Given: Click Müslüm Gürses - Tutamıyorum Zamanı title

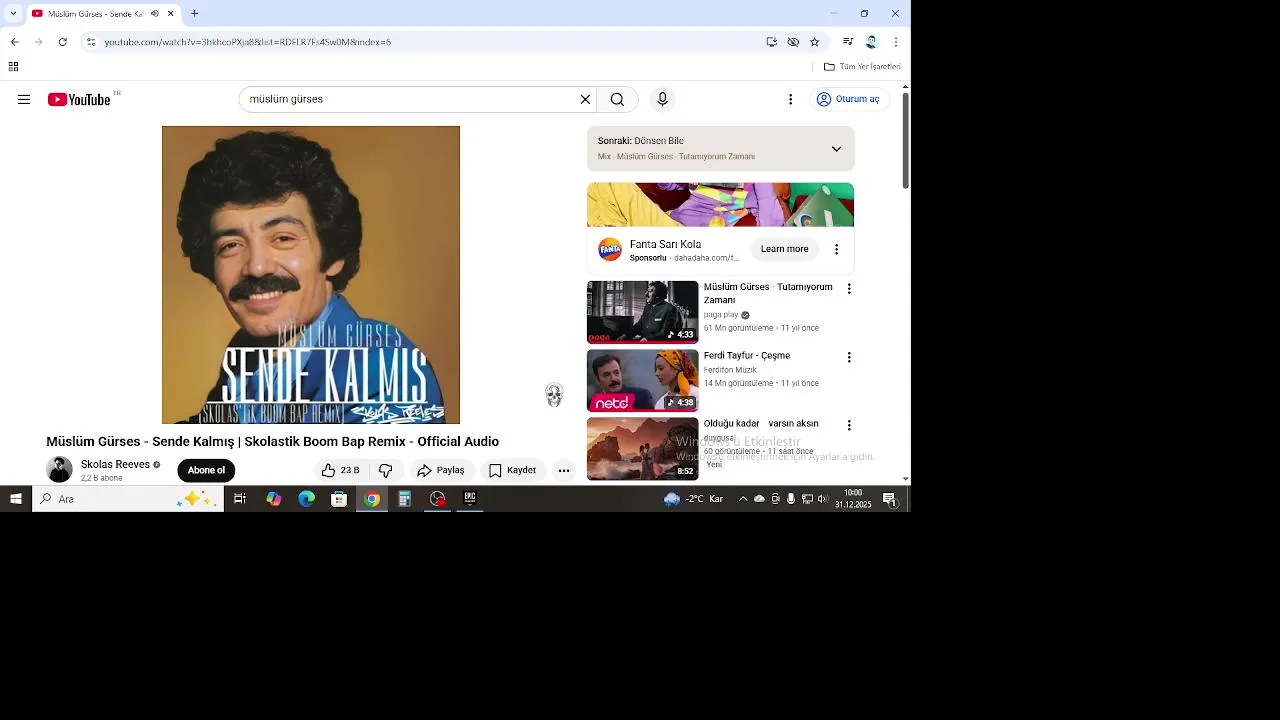Looking at the screenshot, I should click(x=768, y=293).
